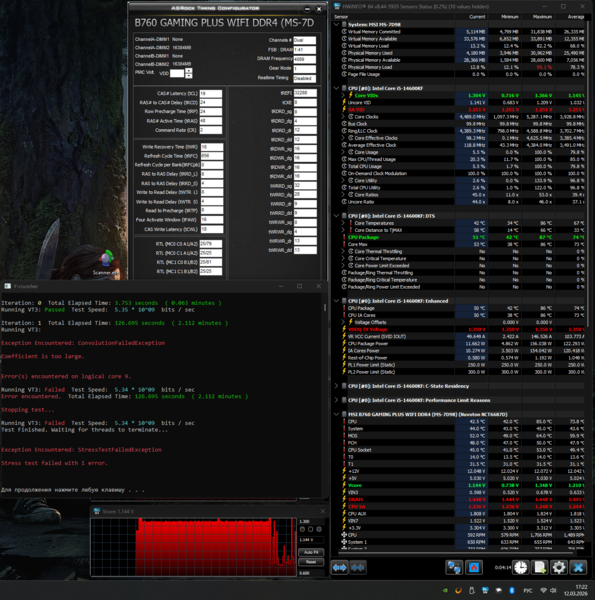Select the third radio circle in Vcore graph

(x=319, y=529)
